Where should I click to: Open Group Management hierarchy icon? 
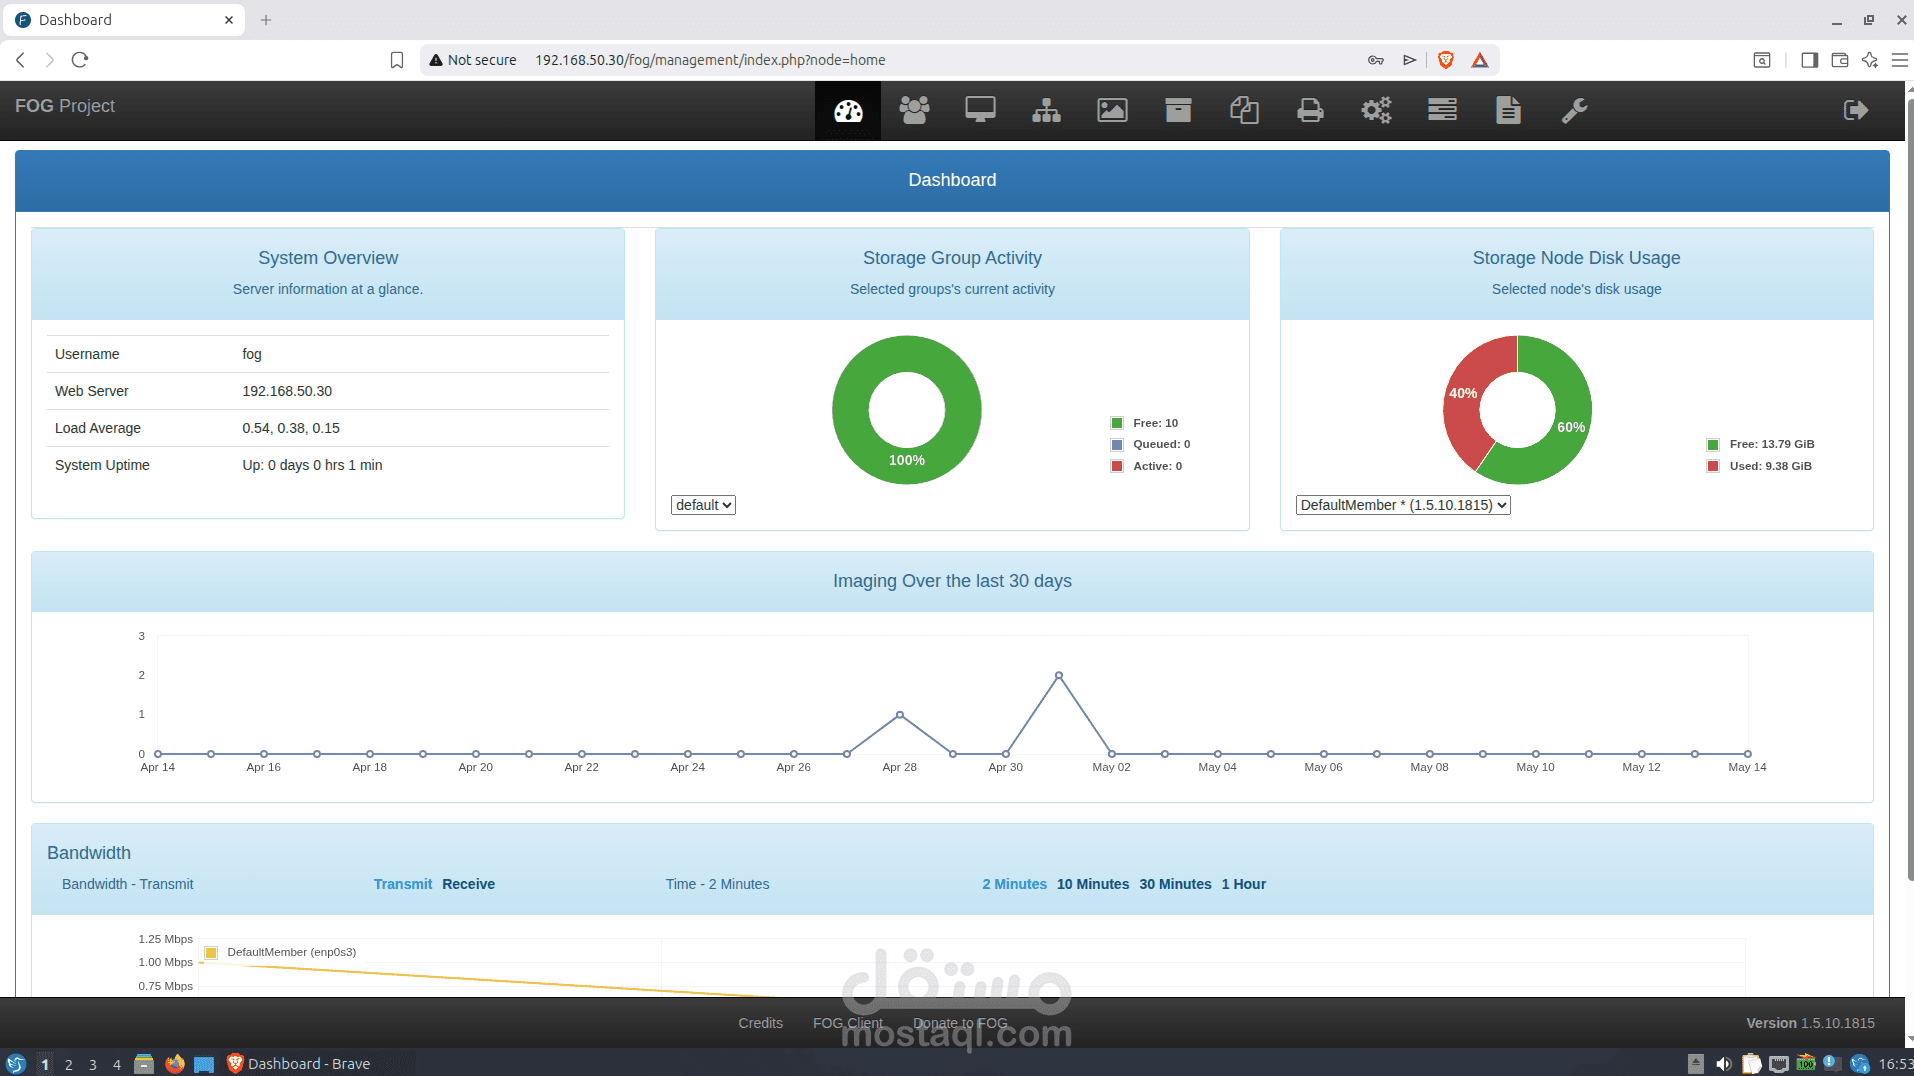pos(1046,110)
